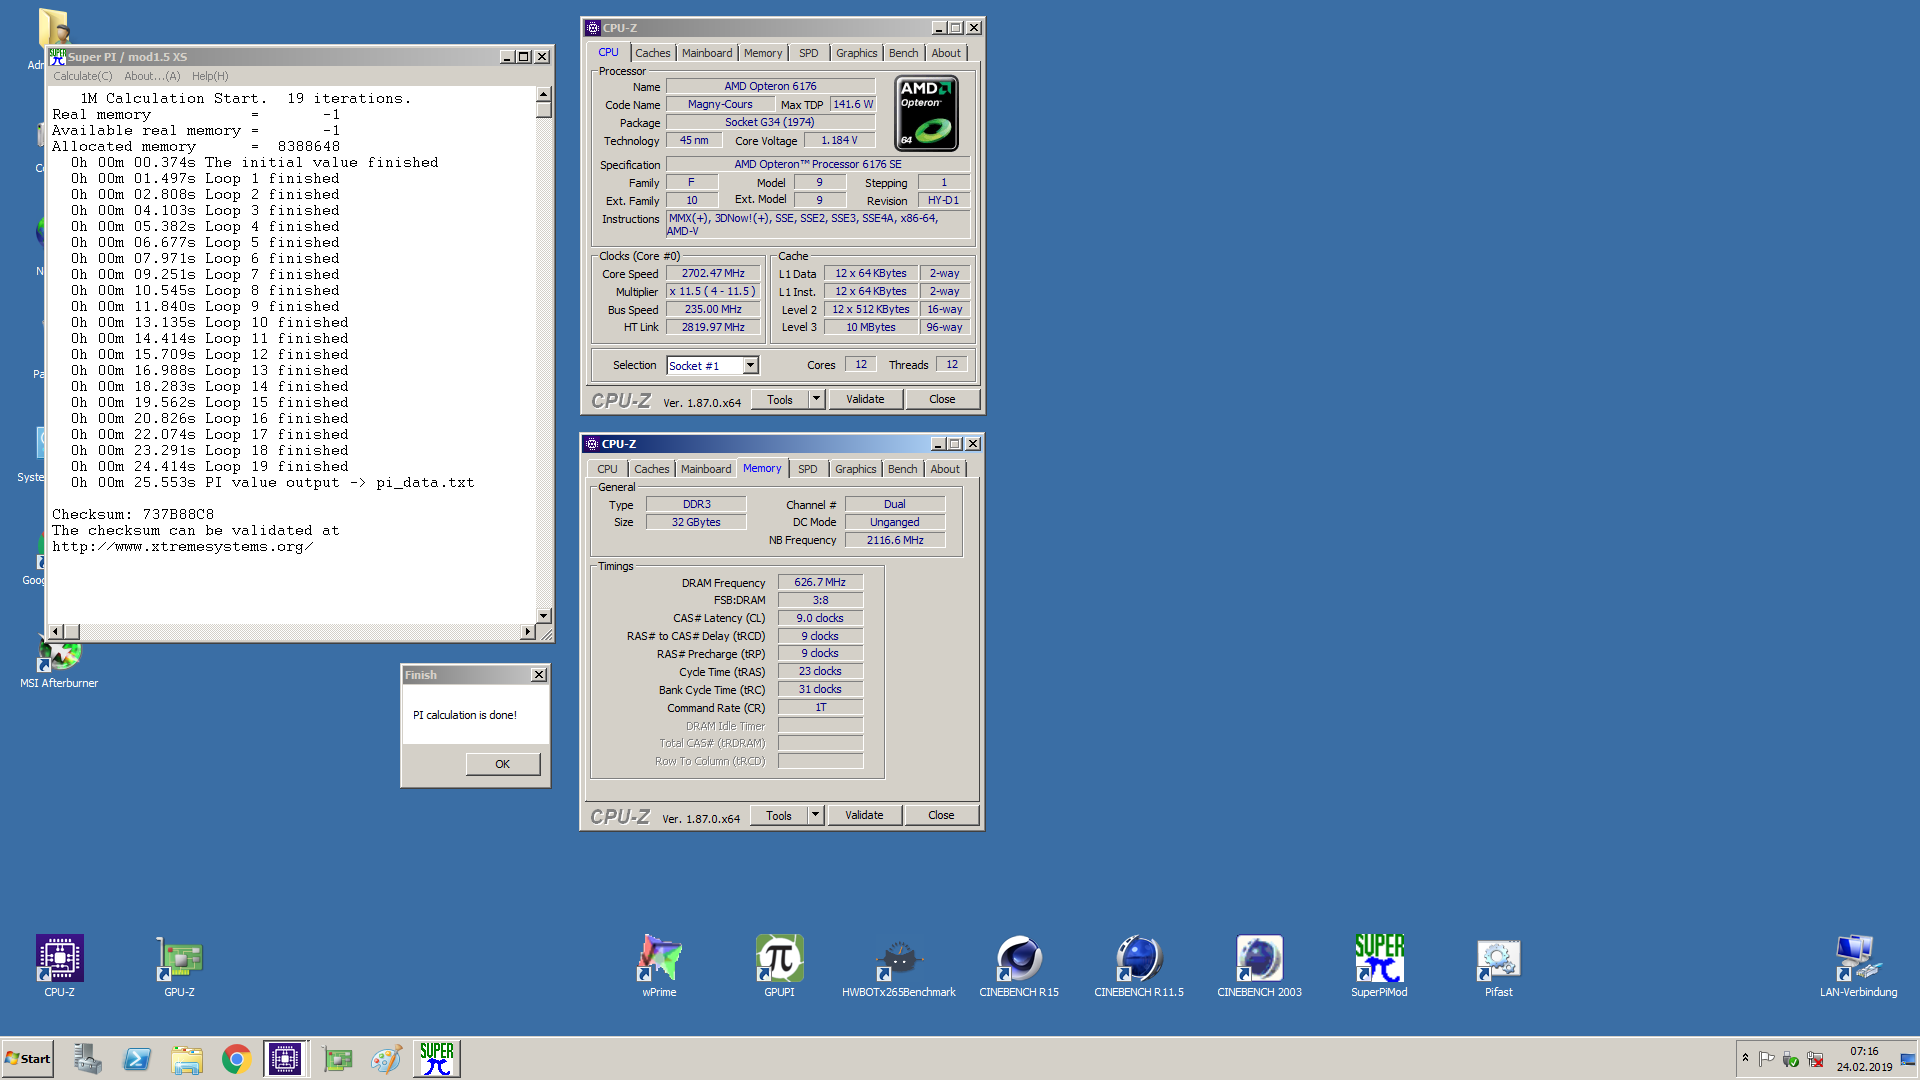Click Validate in top CPU-Z window

[x=865, y=399]
